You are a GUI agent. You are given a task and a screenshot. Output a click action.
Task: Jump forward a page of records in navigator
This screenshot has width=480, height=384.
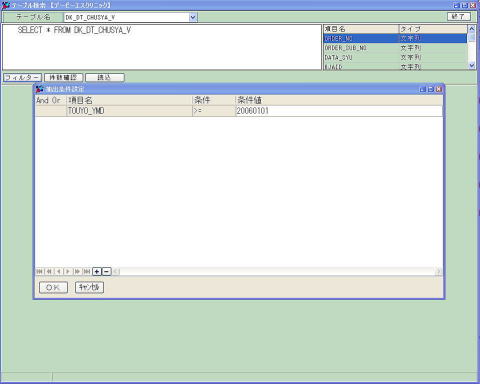(77, 272)
